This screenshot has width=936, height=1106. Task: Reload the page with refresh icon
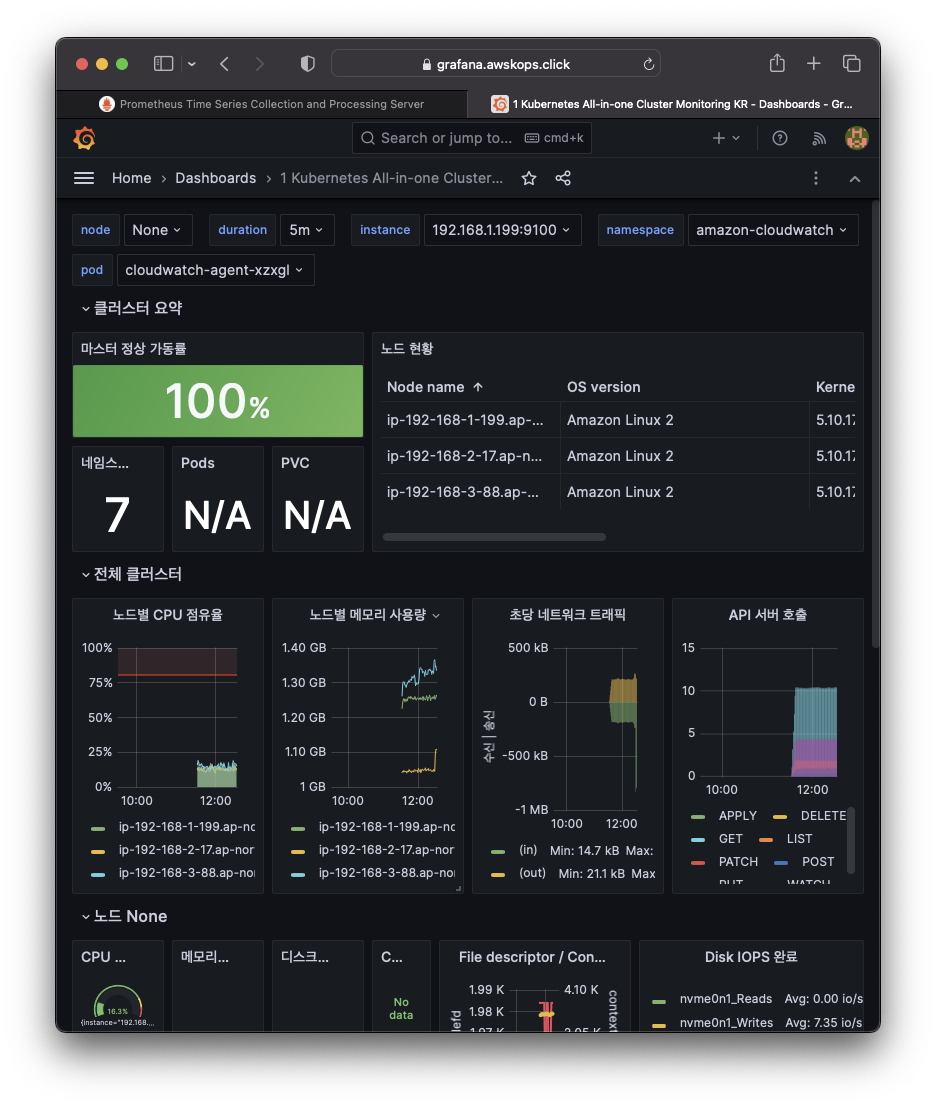pyautogui.click(x=649, y=64)
